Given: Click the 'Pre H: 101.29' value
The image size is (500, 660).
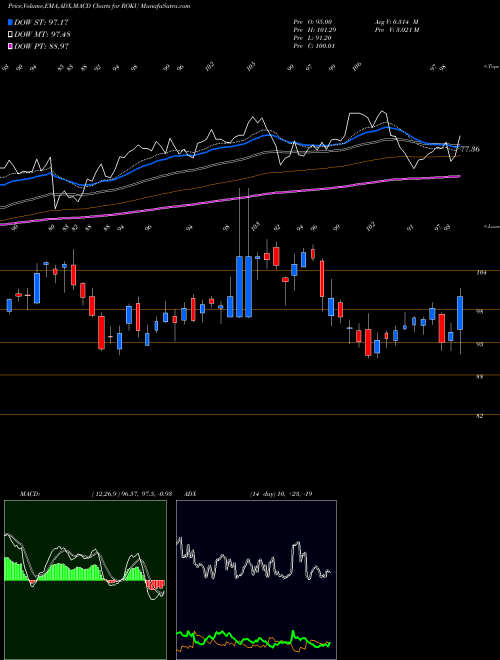Looking at the screenshot, I should tap(315, 30).
